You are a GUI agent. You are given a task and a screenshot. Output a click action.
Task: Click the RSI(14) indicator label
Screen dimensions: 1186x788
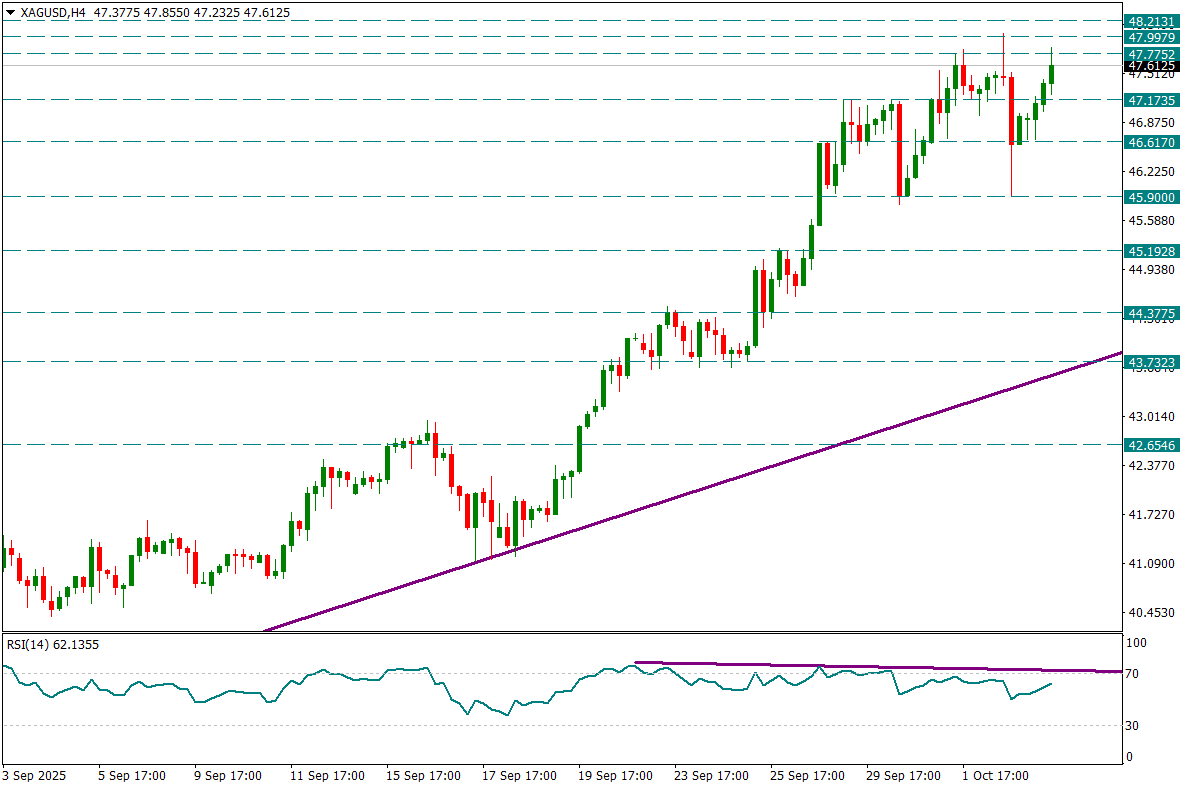53,644
